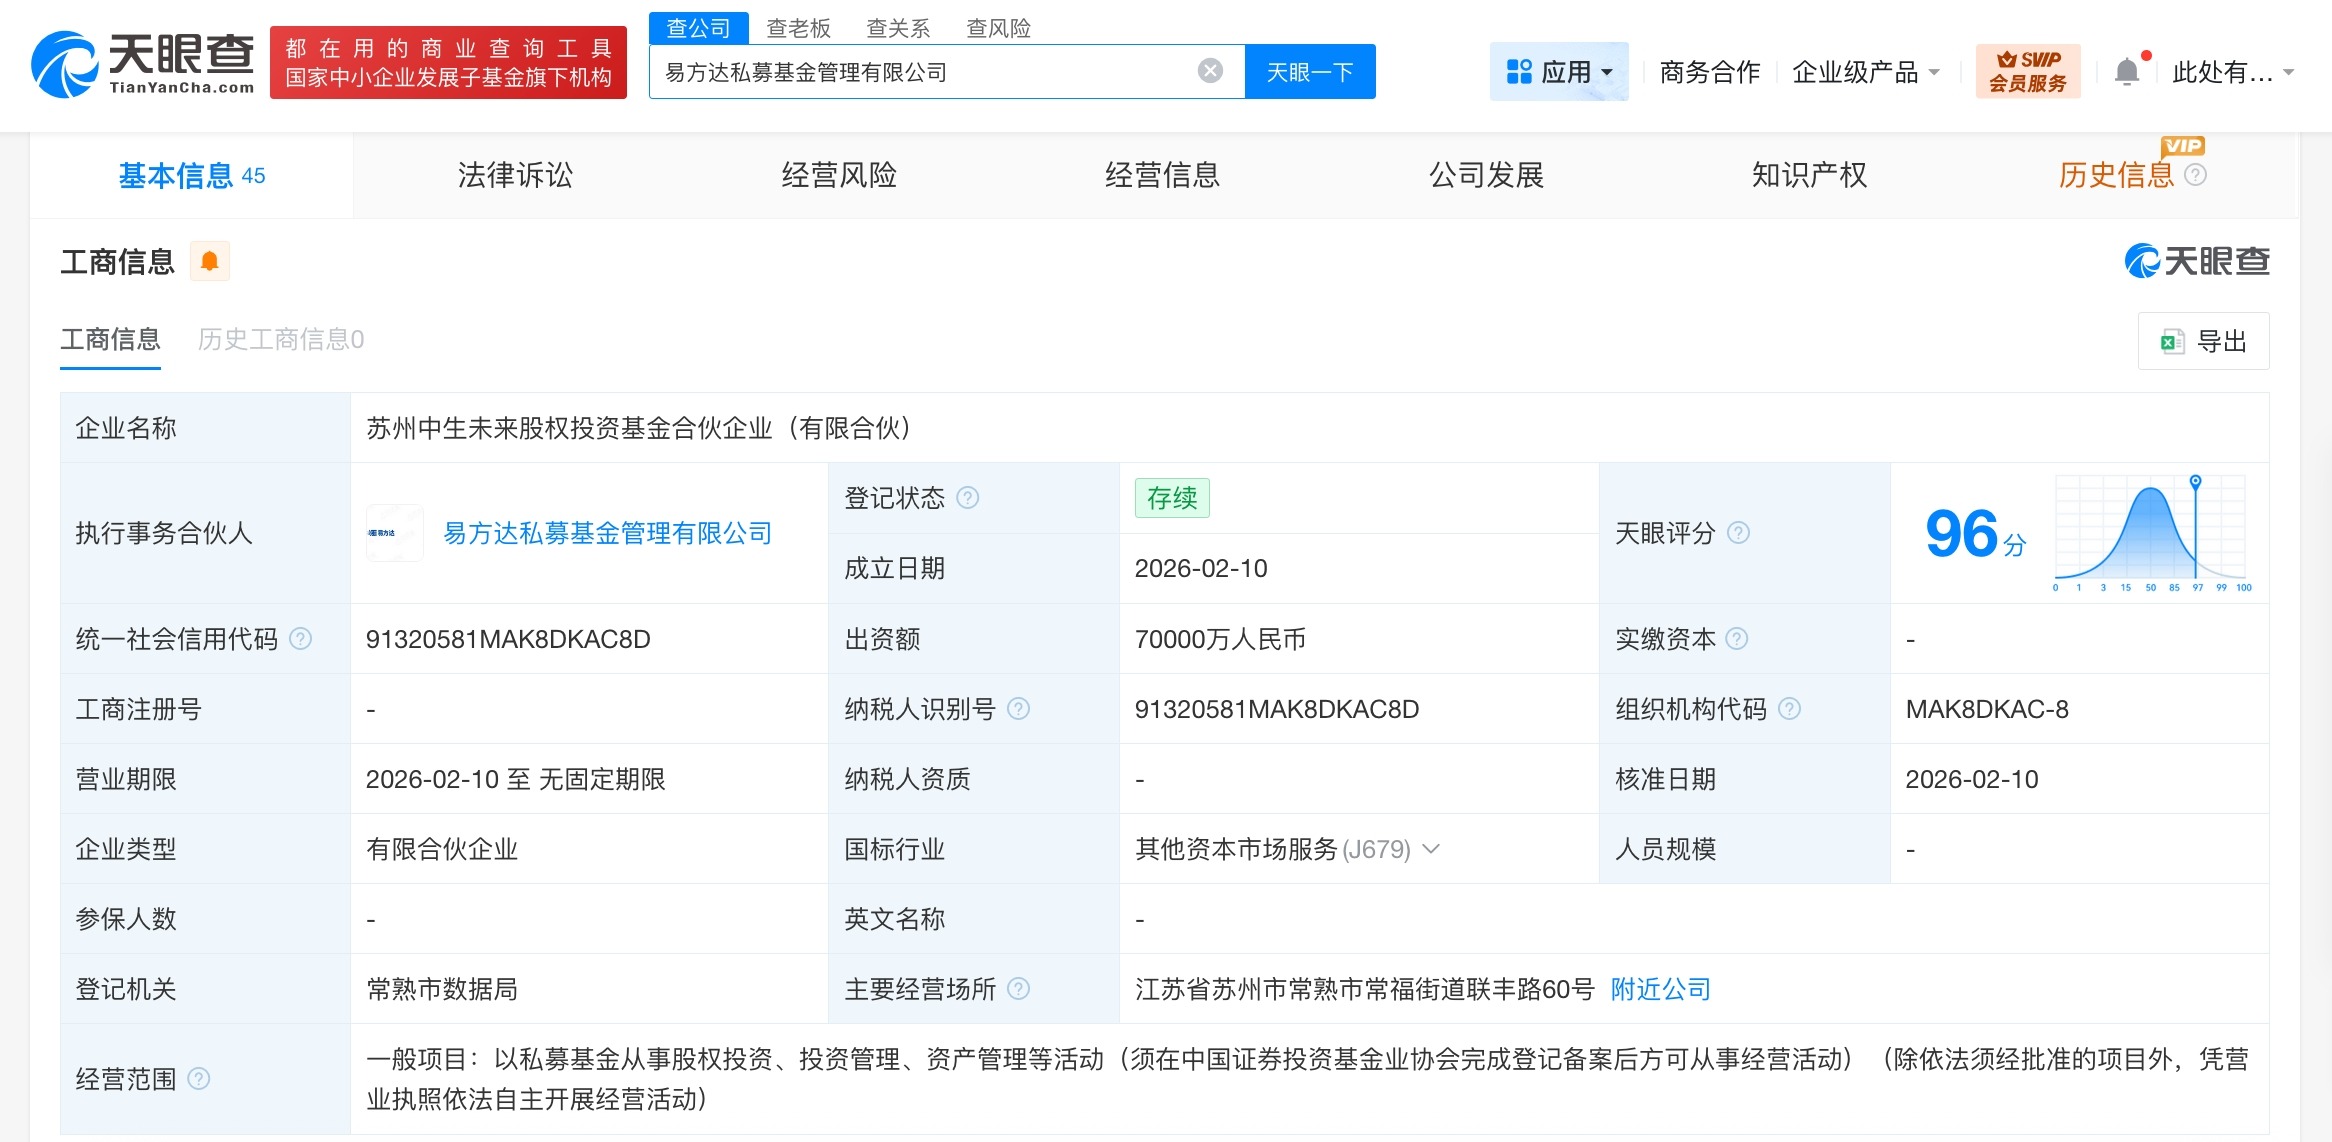Viewport: 2332px width, 1142px height.
Task: Switch to the 法律诉讼 tab
Action: click(515, 175)
